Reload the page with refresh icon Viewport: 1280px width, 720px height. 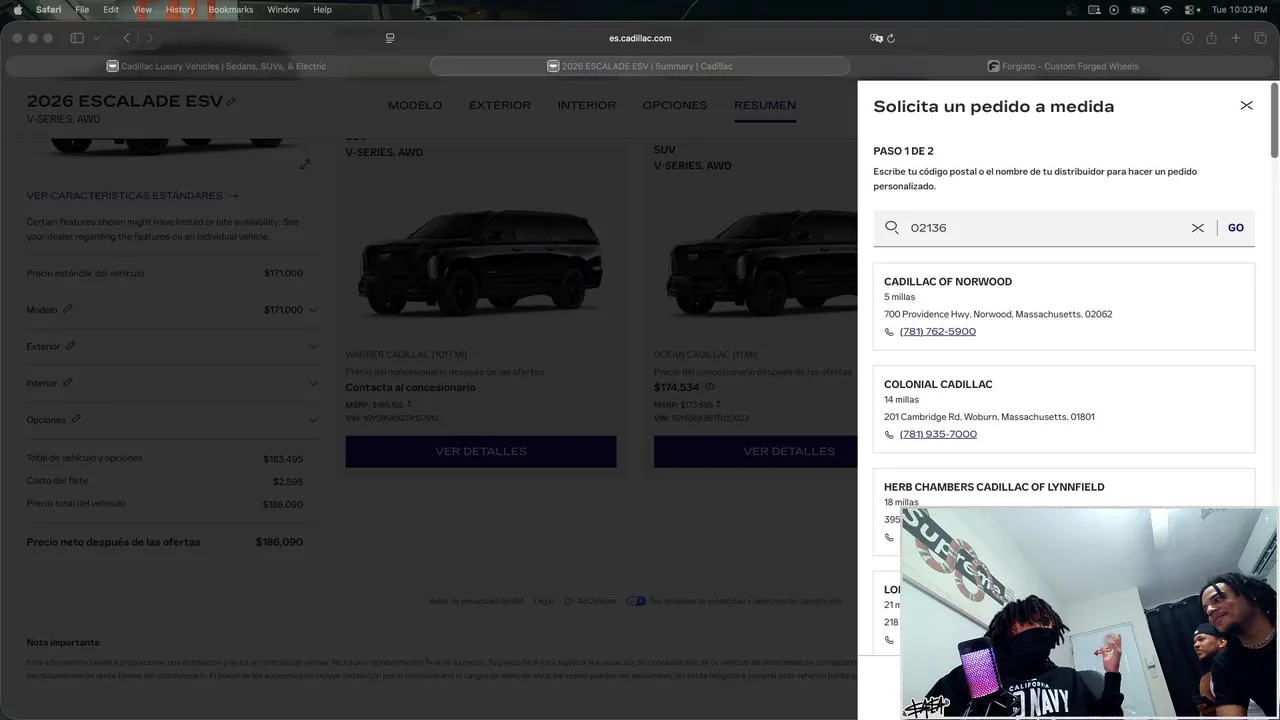click(891, 38)
